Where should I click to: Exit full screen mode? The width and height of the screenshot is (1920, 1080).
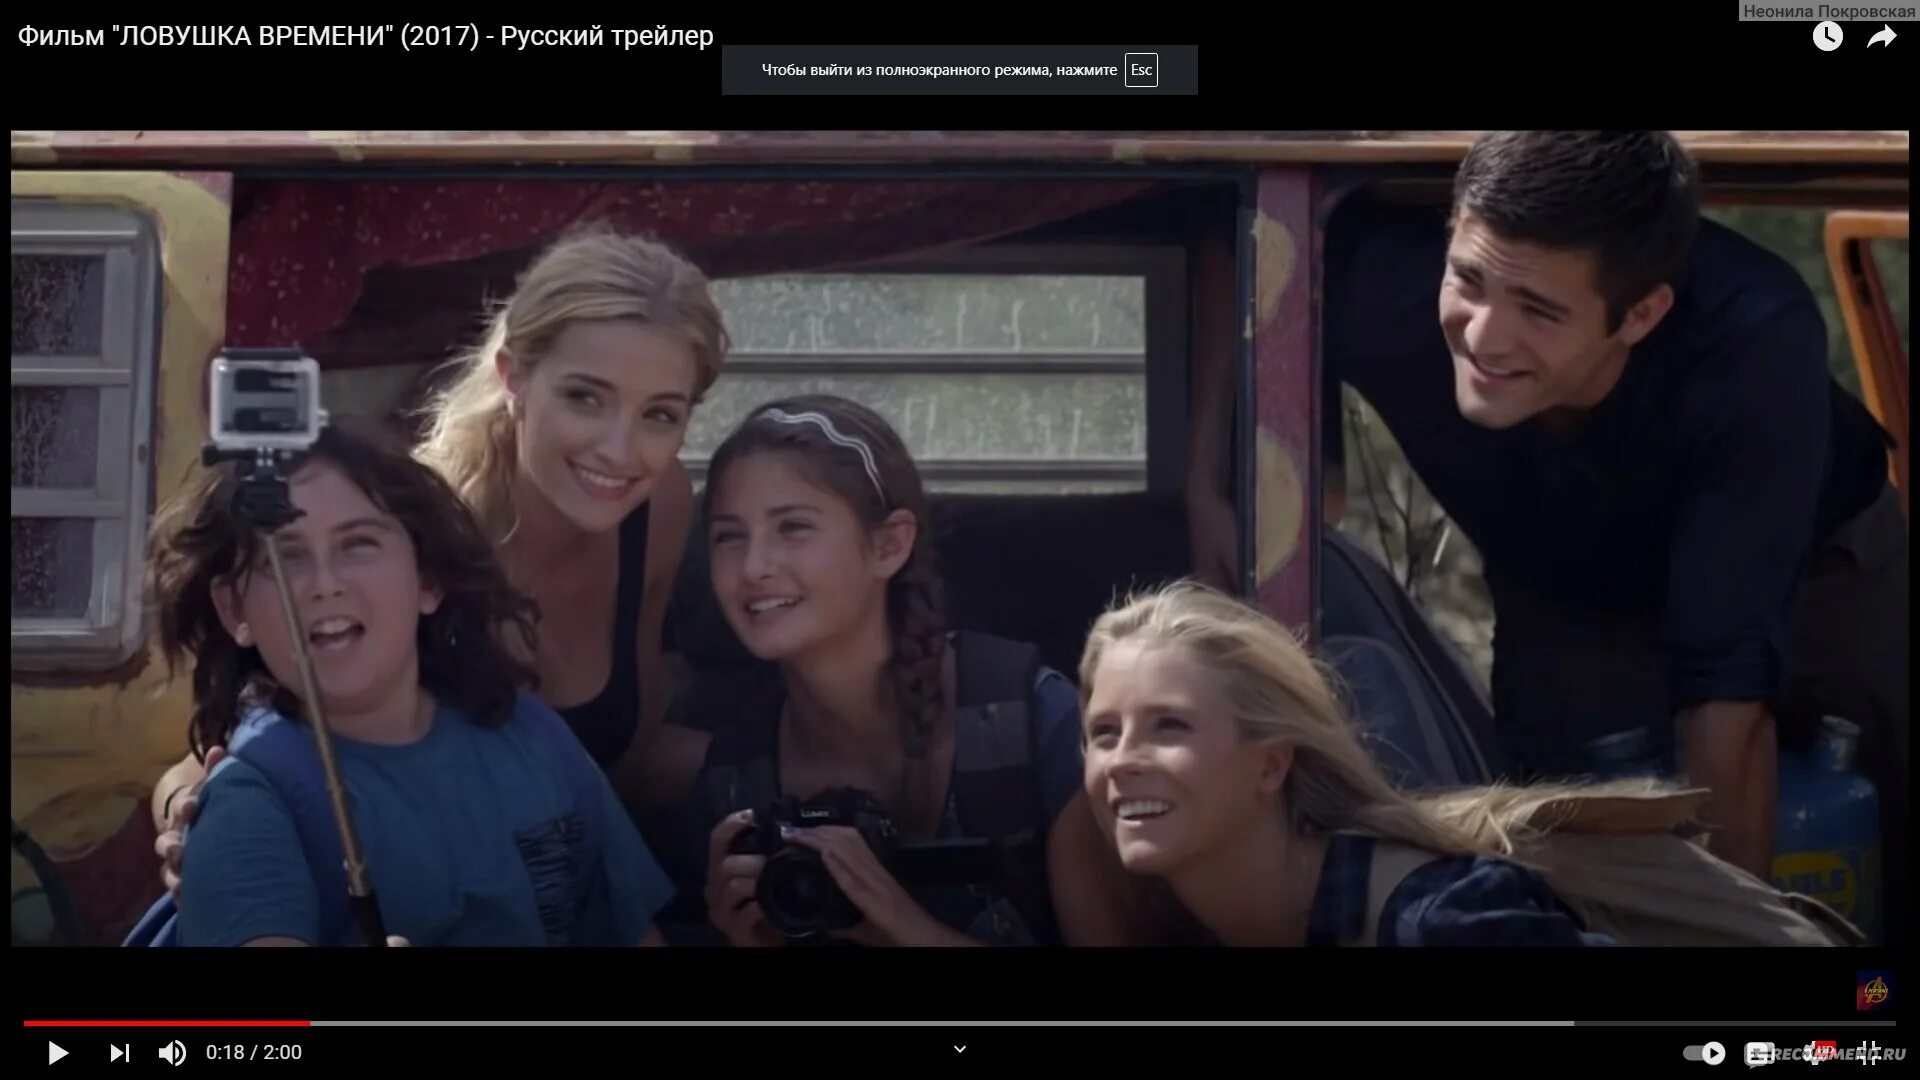[x=1869, y=1053]
